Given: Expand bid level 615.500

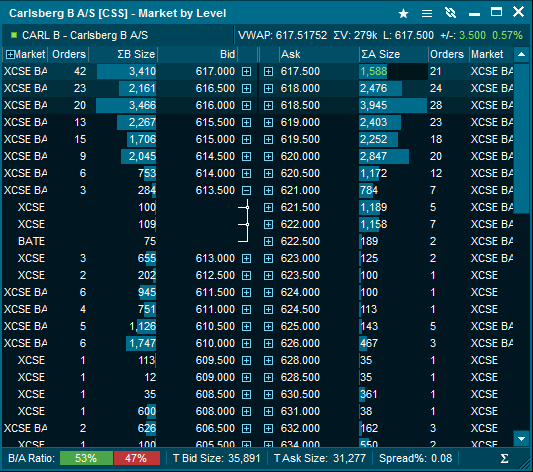Looking at the screenshot, I should pyautogui.click(x=246, y=122).
